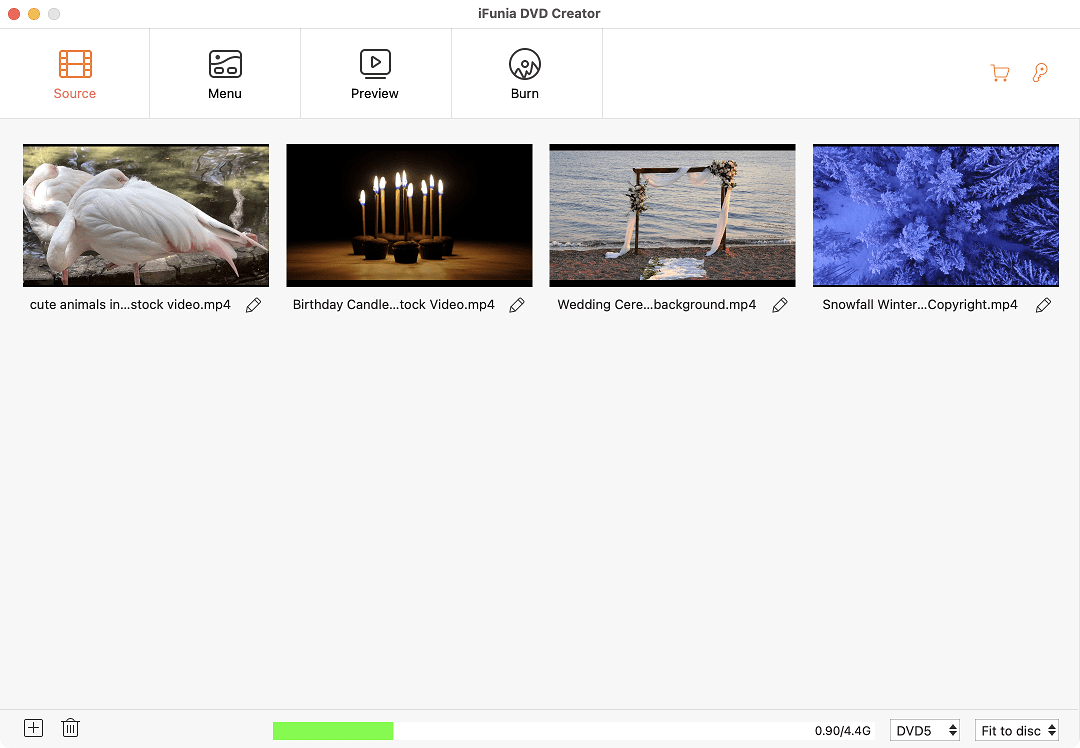Click the shopping cart purchase icon
This screenshot has height=748, width=1080.
(x=999, y=73)
